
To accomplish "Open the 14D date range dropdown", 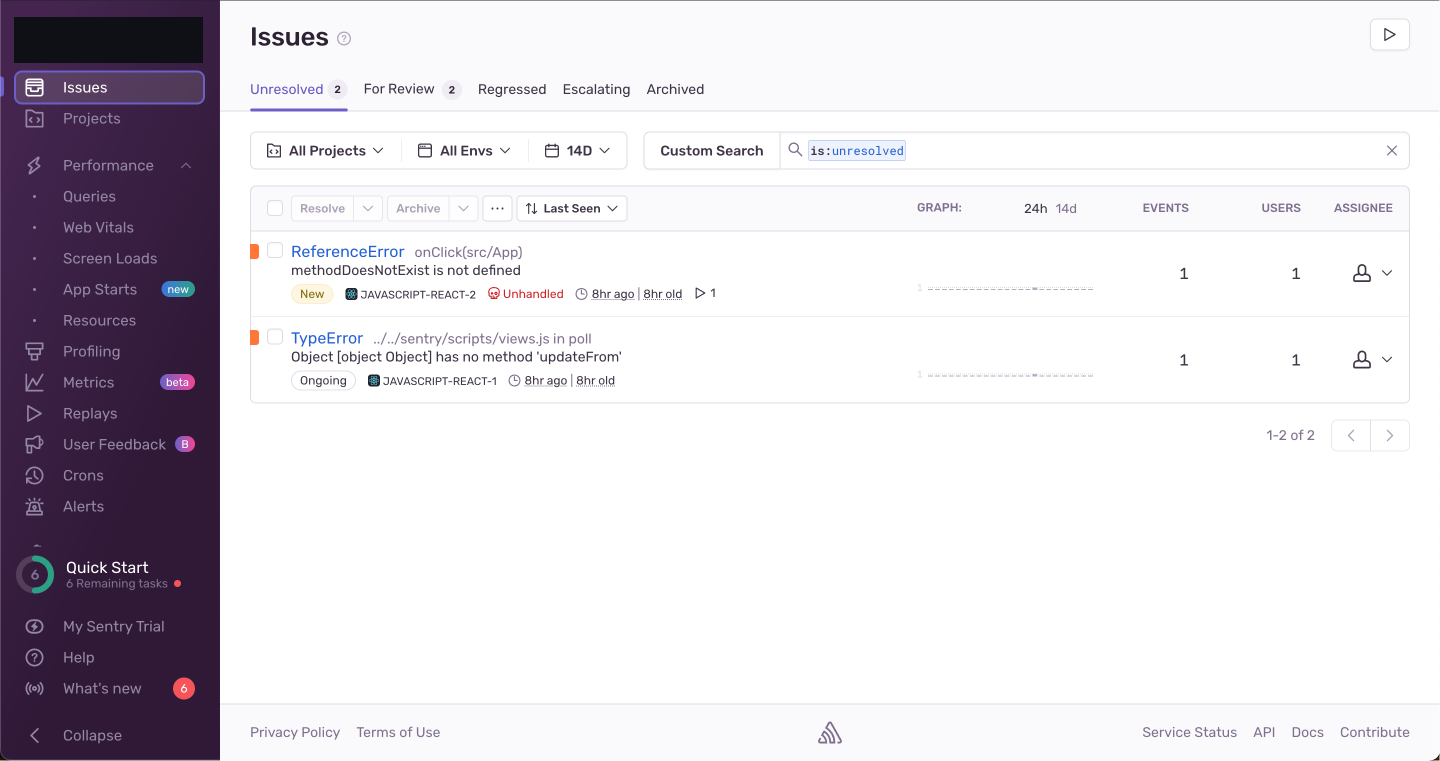I will point(577,151).
